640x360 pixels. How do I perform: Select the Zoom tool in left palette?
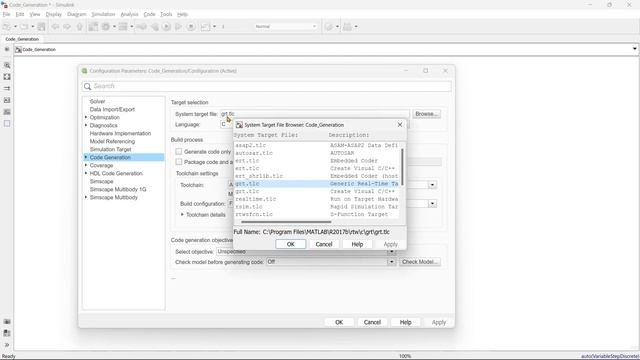pyautogui.click(x=7, y=65)
